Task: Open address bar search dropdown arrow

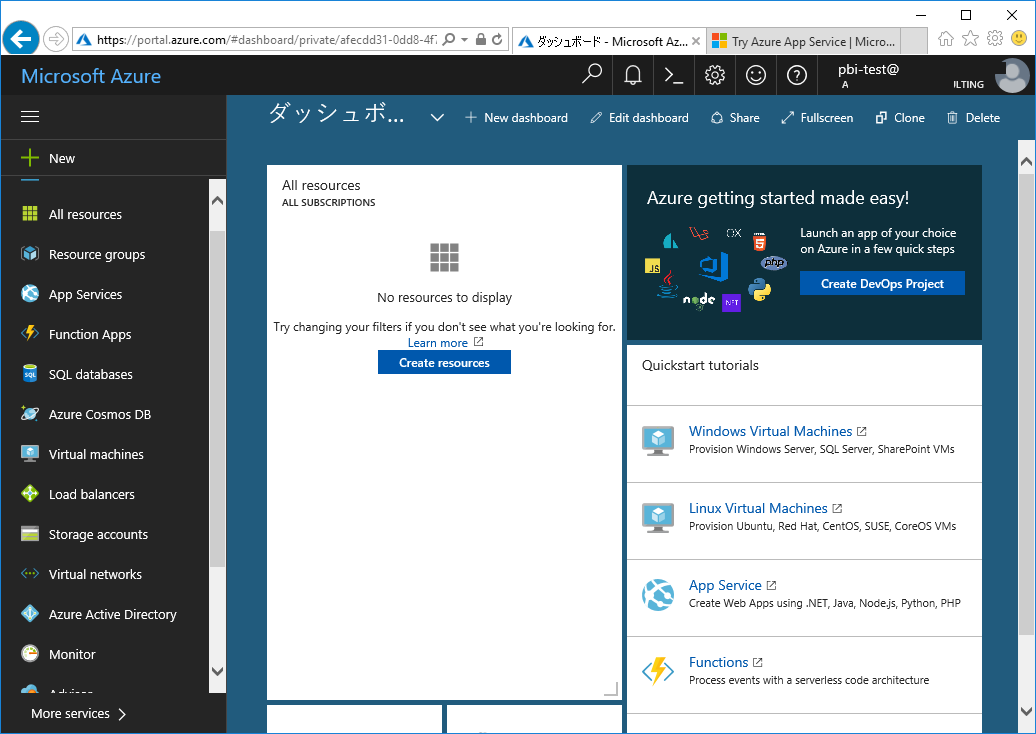Action: click(x=464, y=40)
